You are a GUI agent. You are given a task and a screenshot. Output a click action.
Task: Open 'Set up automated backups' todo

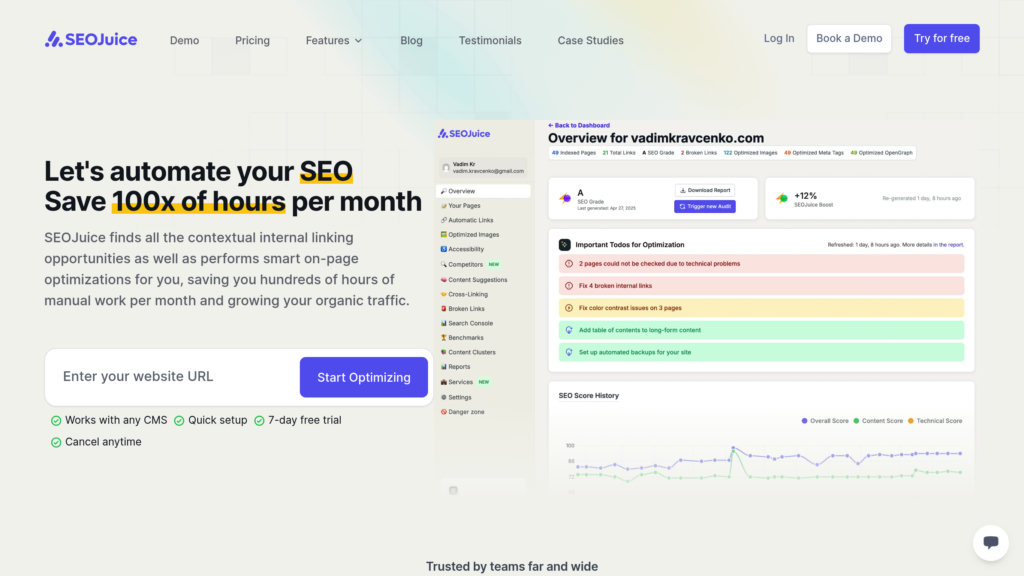(x=761, y=353)
